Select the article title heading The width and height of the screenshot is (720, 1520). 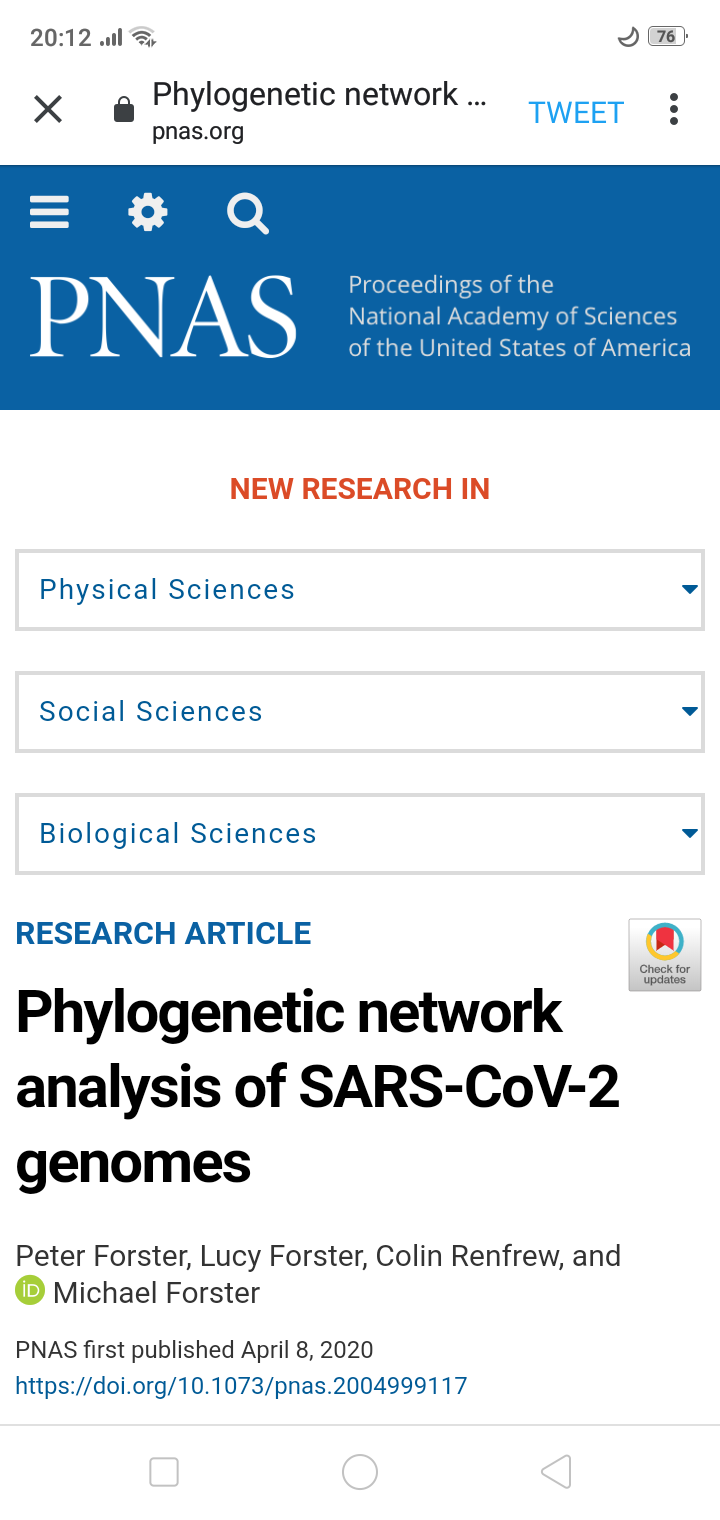[x=318, y=1087]
